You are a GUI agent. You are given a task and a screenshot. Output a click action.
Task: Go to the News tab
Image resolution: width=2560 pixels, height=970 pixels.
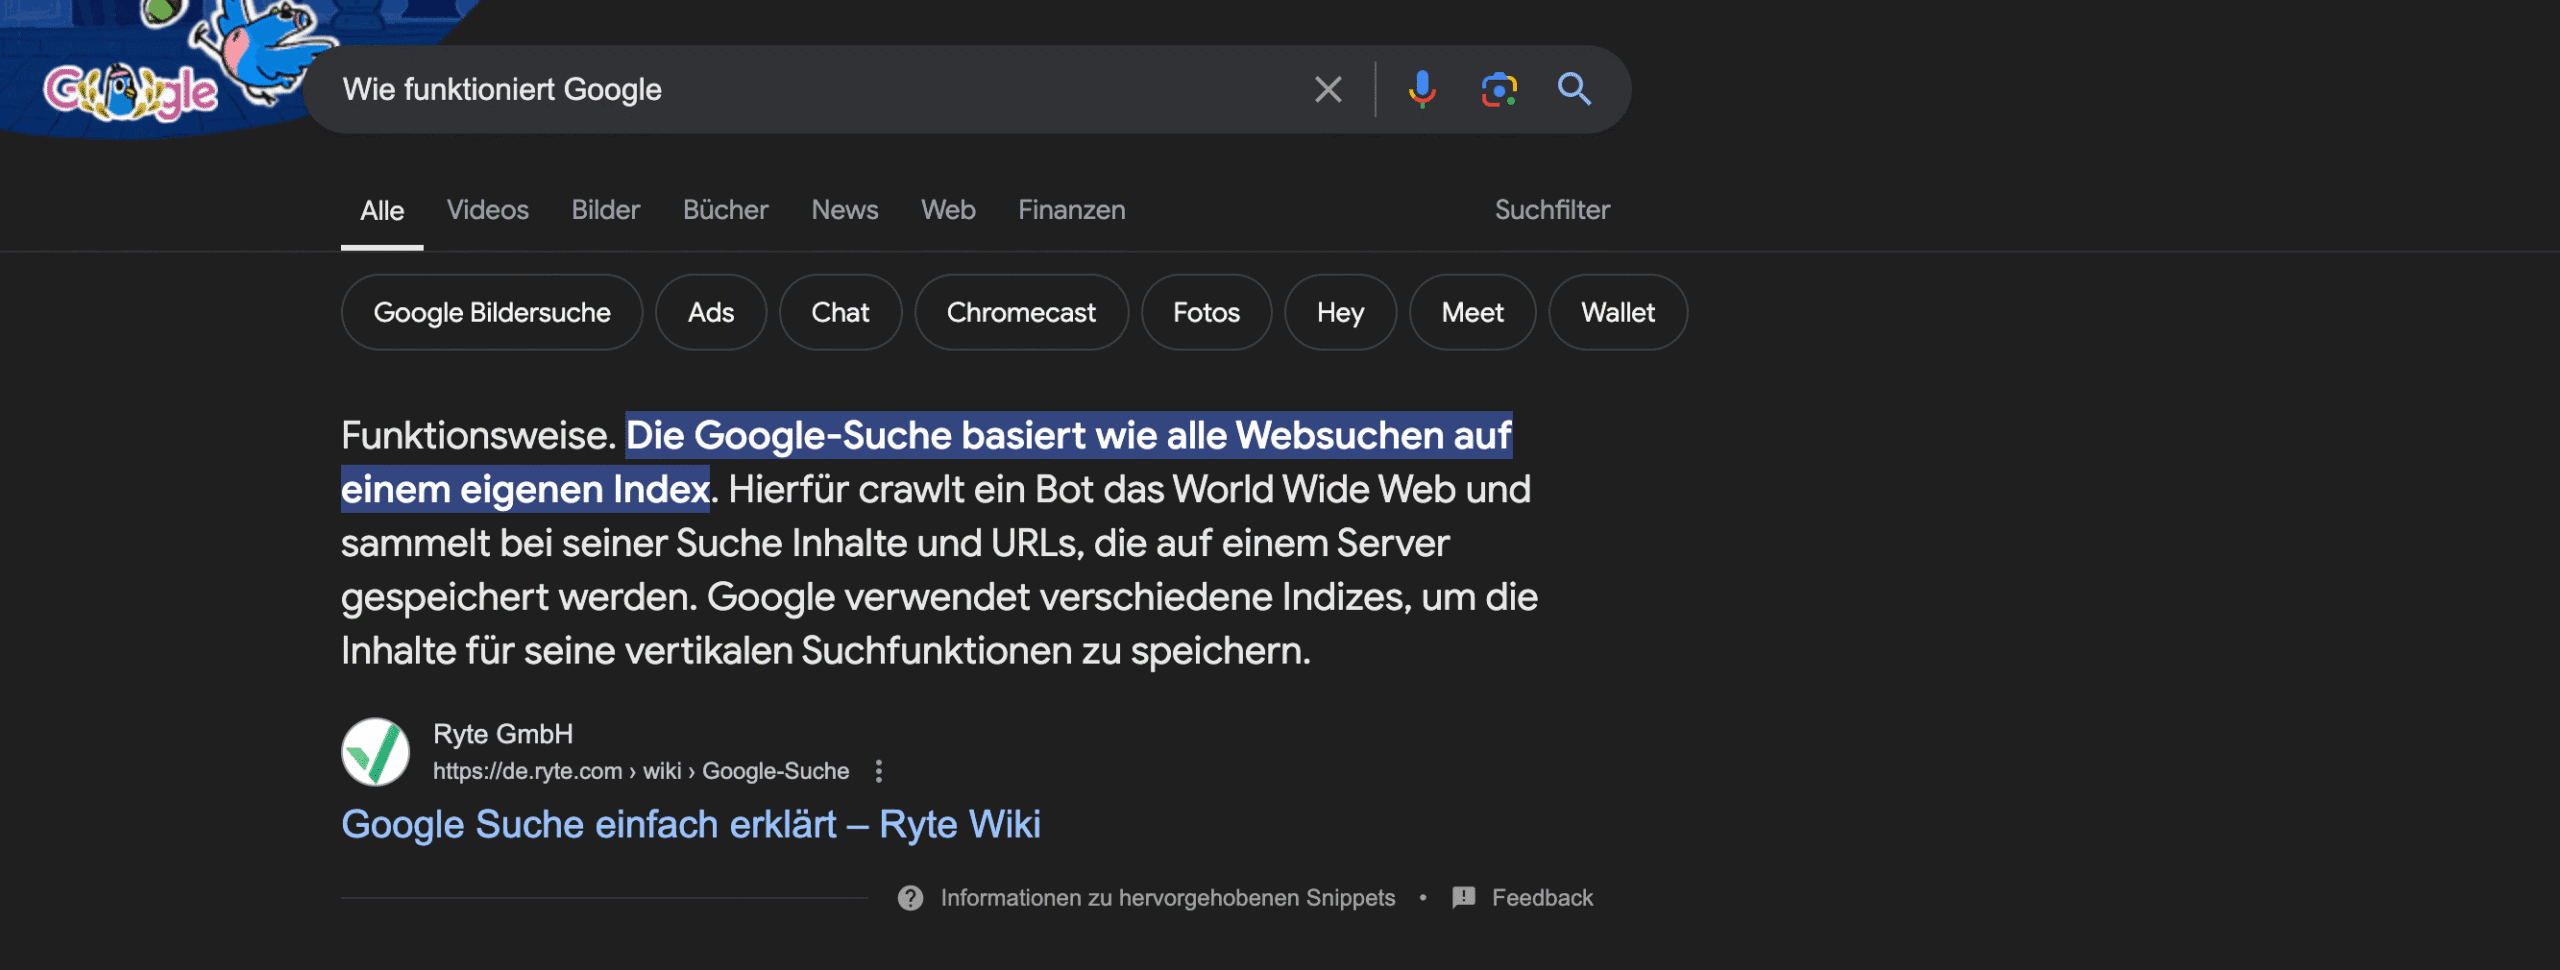(x=845, y=210)
